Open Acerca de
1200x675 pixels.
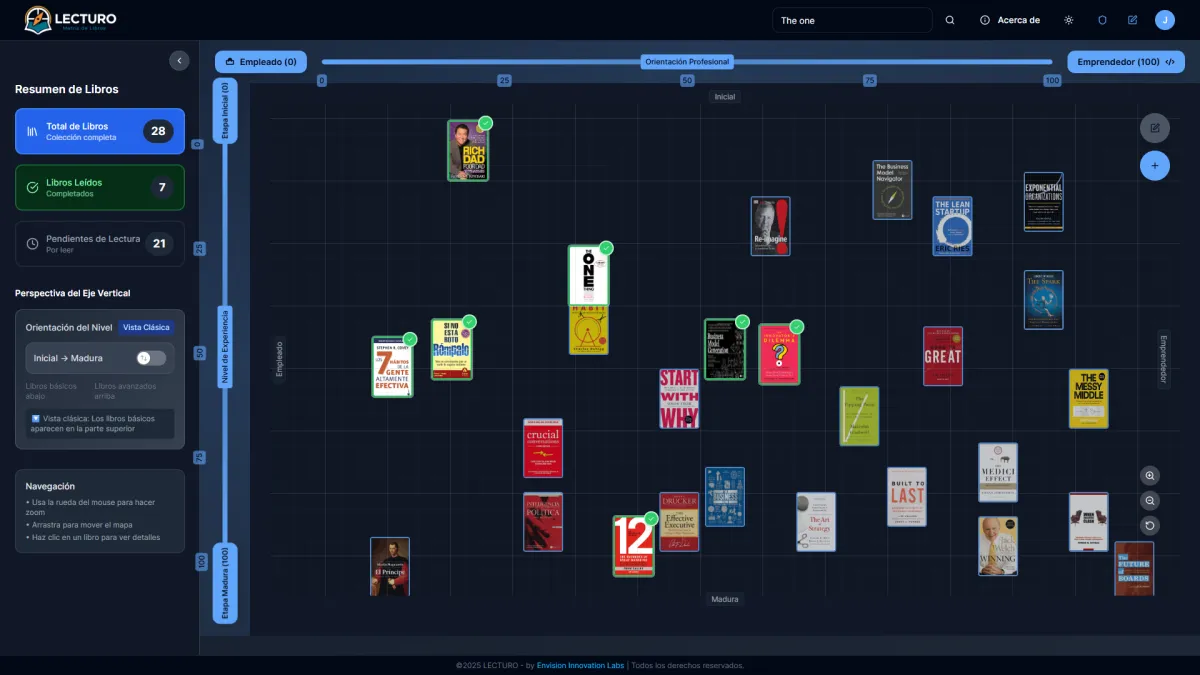pyautogui.click(x=1011, y=20)
